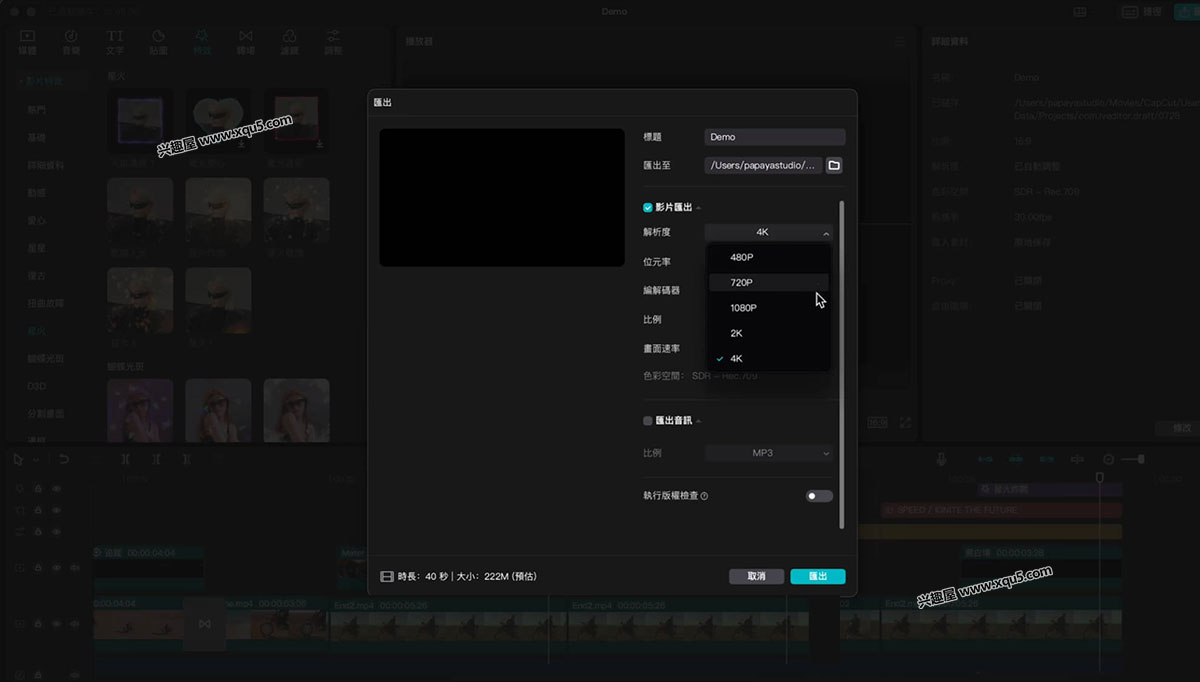Viewport: 1200px width, 682px height.
Task: Toggle eye visibility on the third timeline track
Action: click(x=57, y=531)
